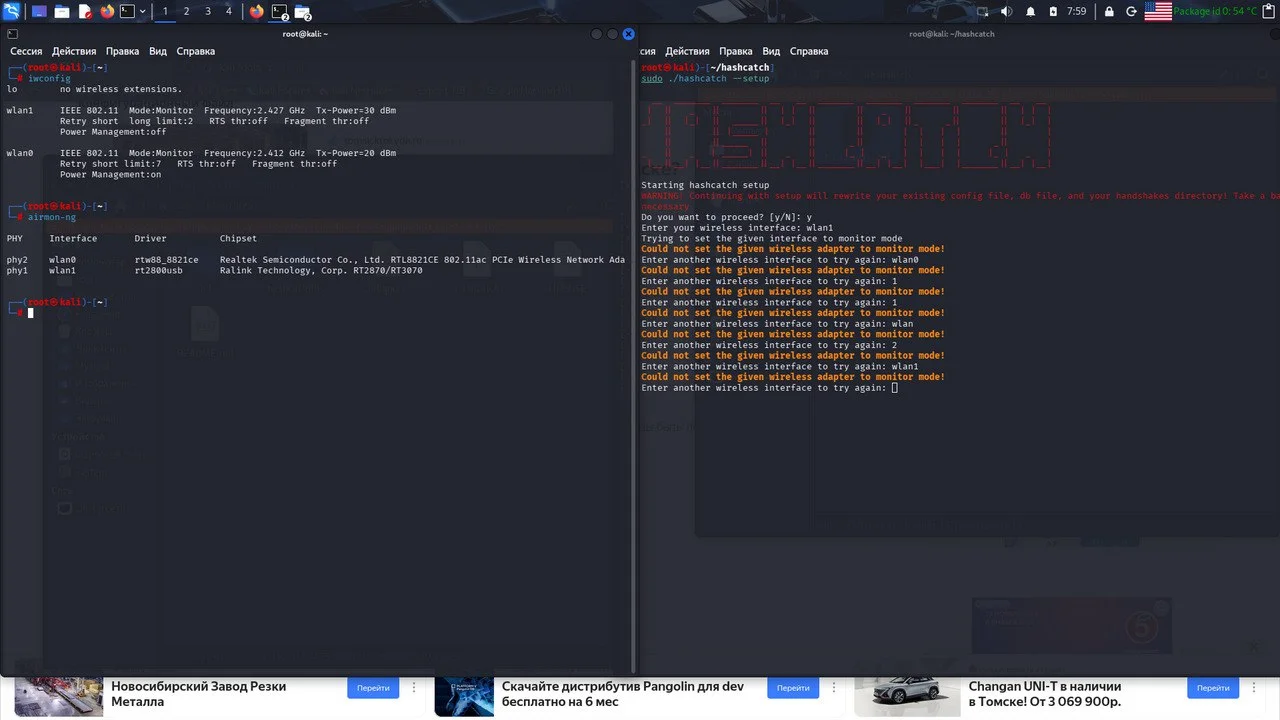This screenshot has height=720, width=1280.
Task: Open the Вид menu in left terminal
Action: click(158, 51)
